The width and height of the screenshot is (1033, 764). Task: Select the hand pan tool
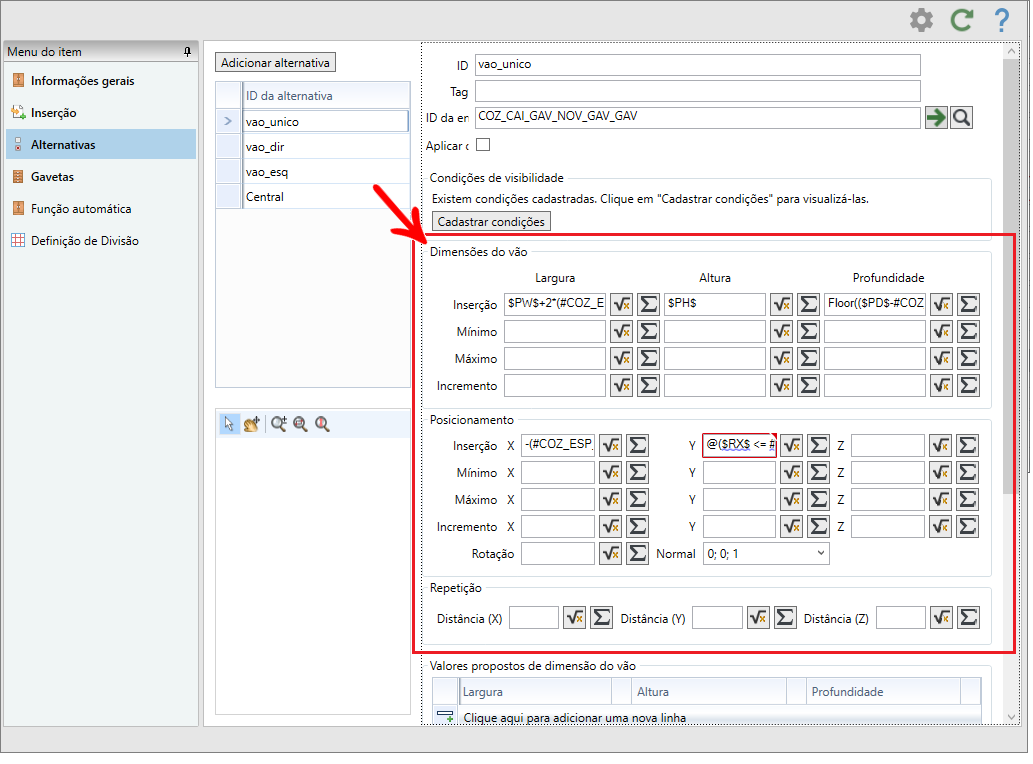(251, 423)
